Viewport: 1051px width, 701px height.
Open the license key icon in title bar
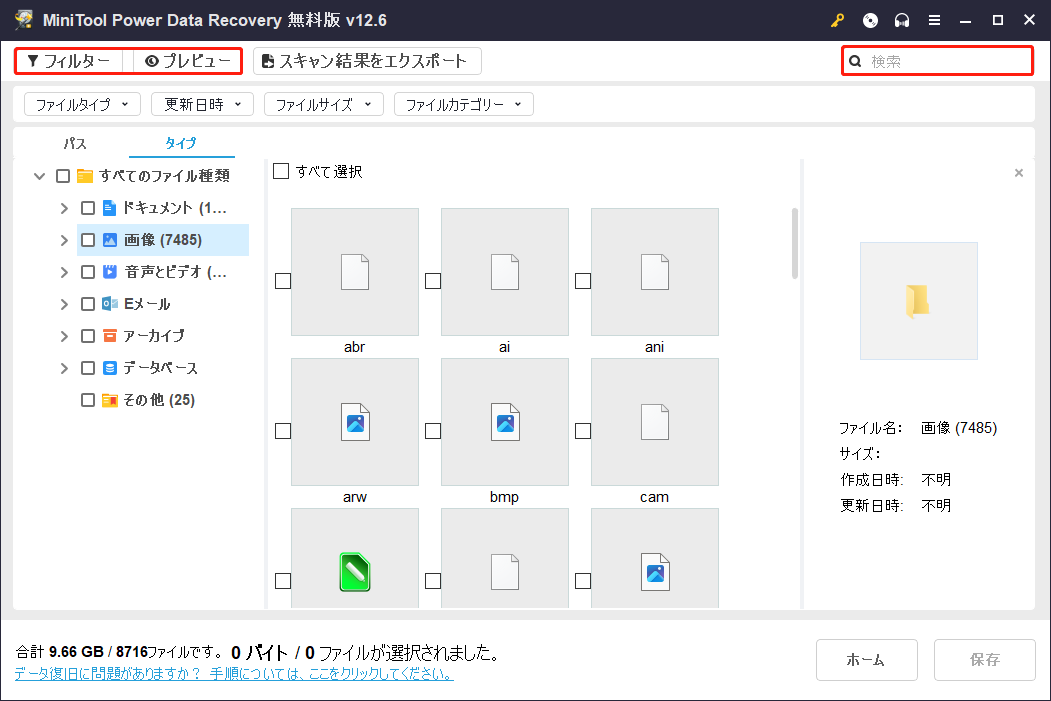(x=836, y=19)
